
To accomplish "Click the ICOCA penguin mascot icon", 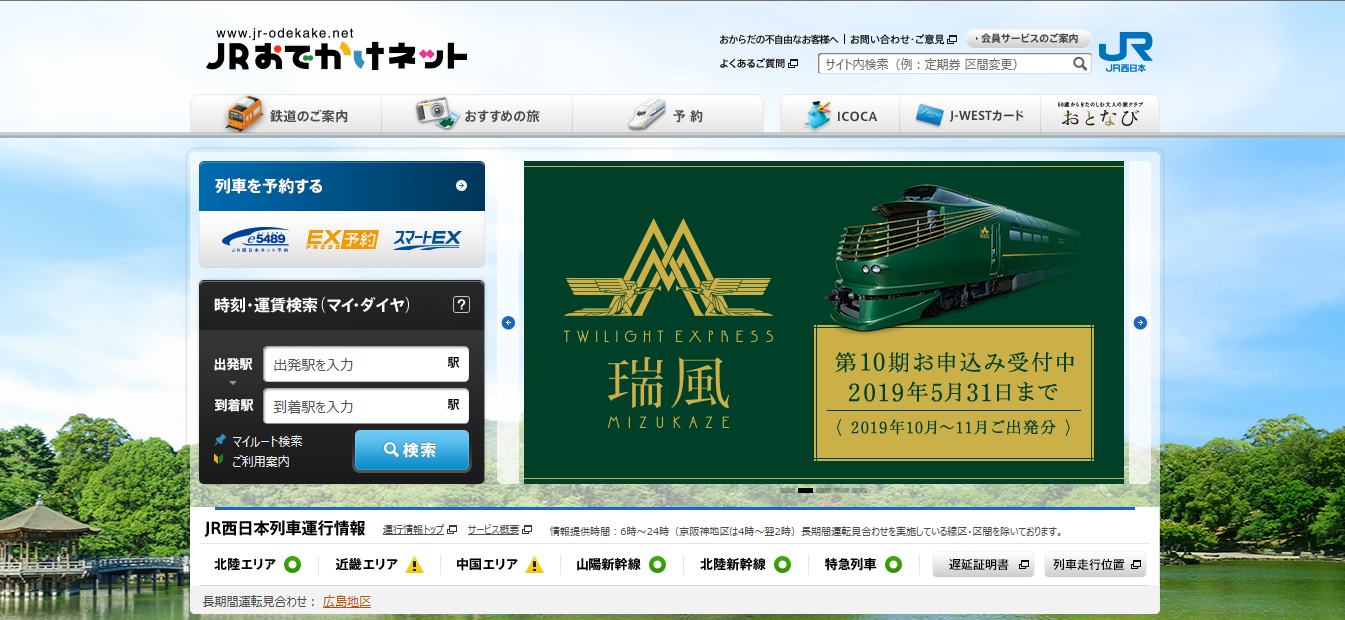I will pyautogui.click(x=819, y=114).
